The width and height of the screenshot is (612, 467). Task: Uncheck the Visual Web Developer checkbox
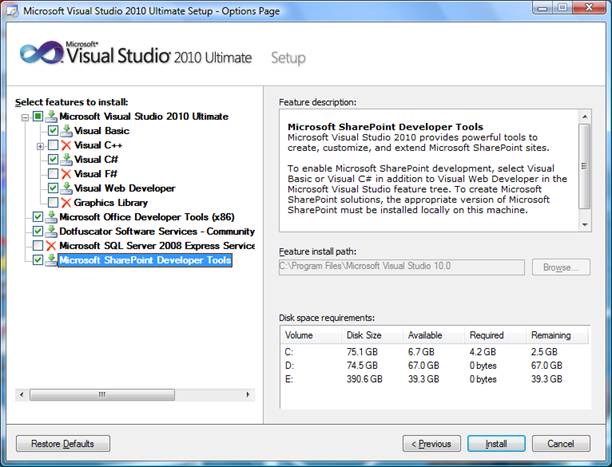pyautogui.click(x=53, y=188)
